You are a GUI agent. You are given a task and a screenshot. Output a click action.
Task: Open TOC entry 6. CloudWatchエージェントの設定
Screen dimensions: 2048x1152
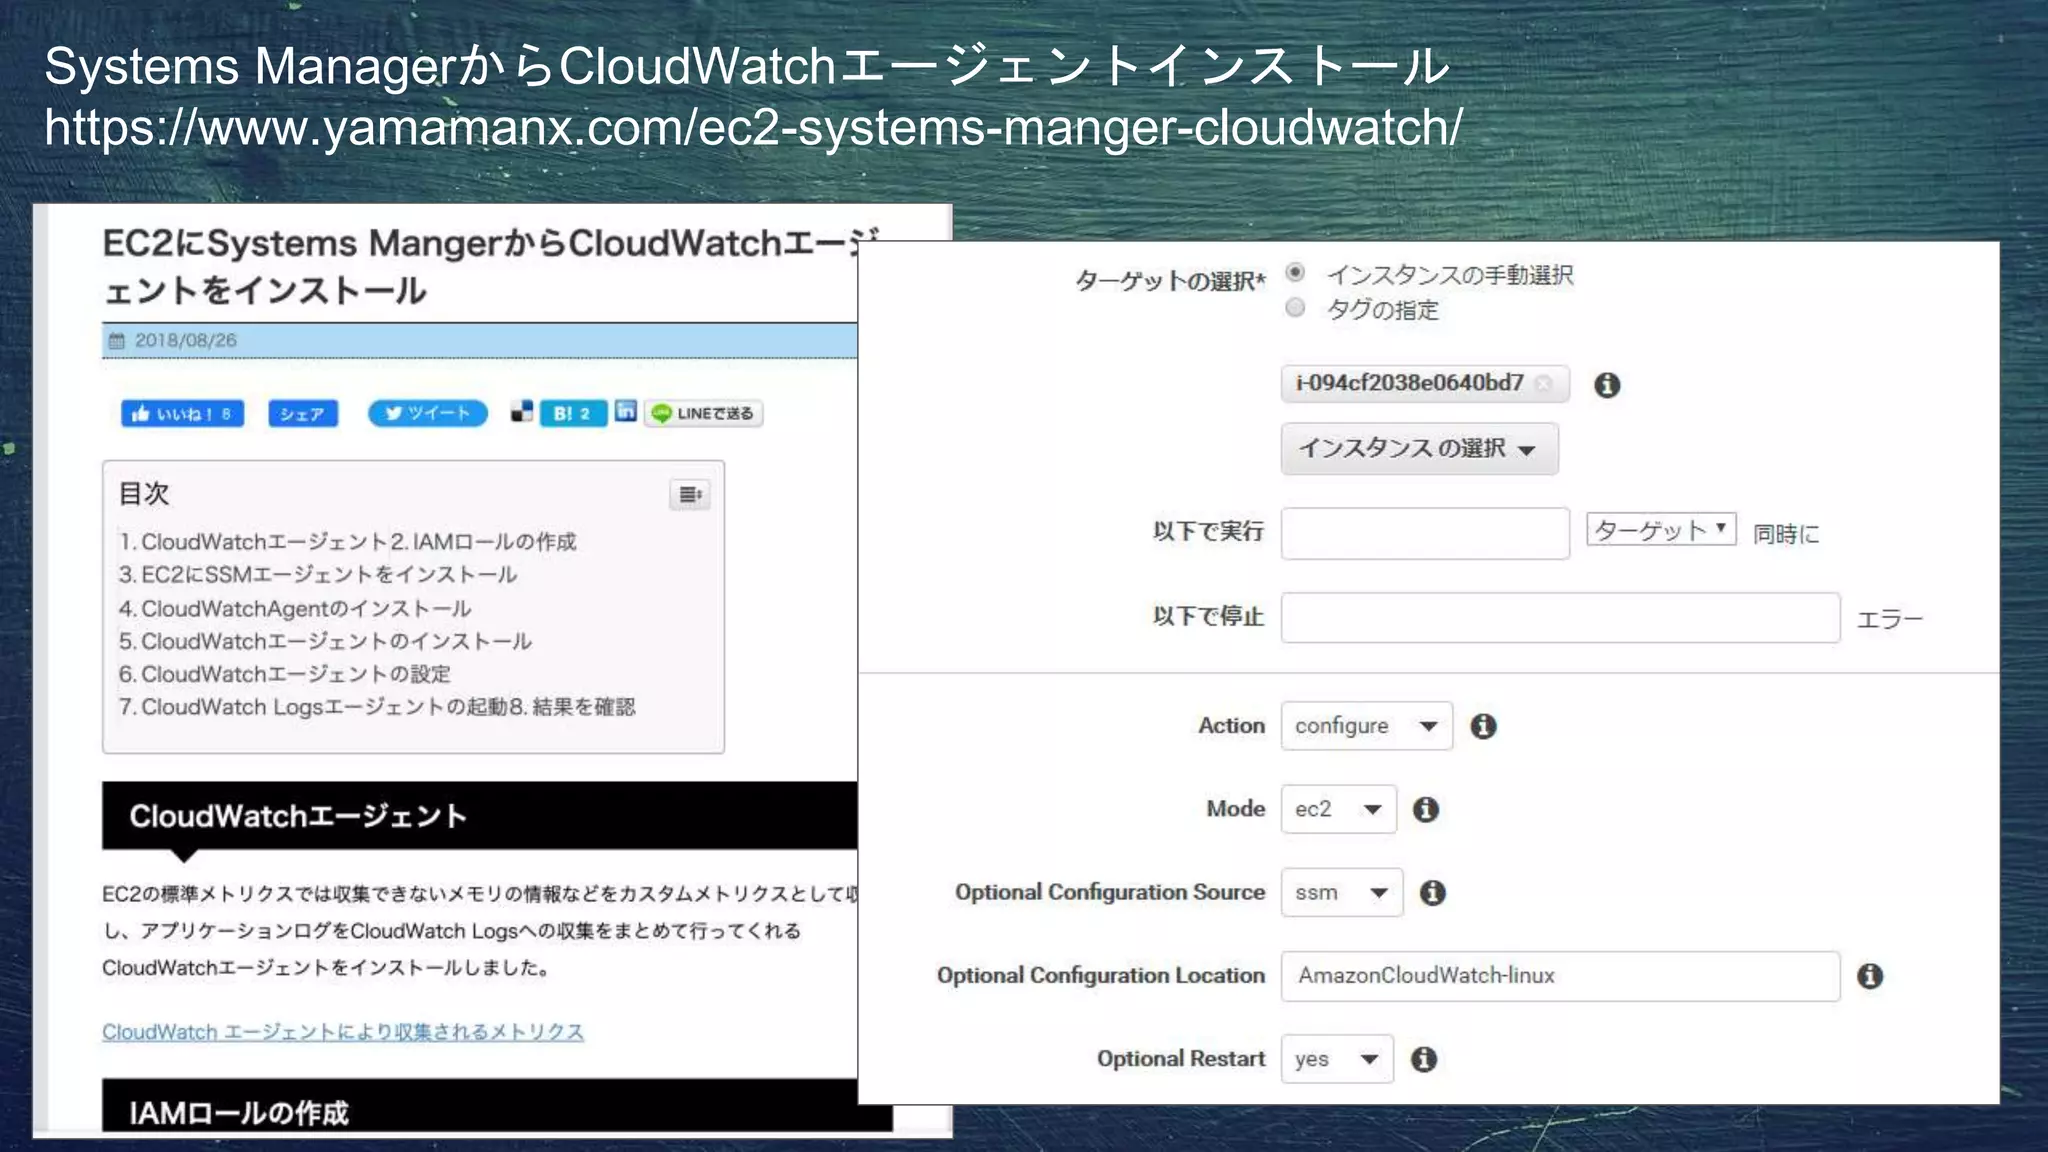pyautogui.click(x=284, y=674)
